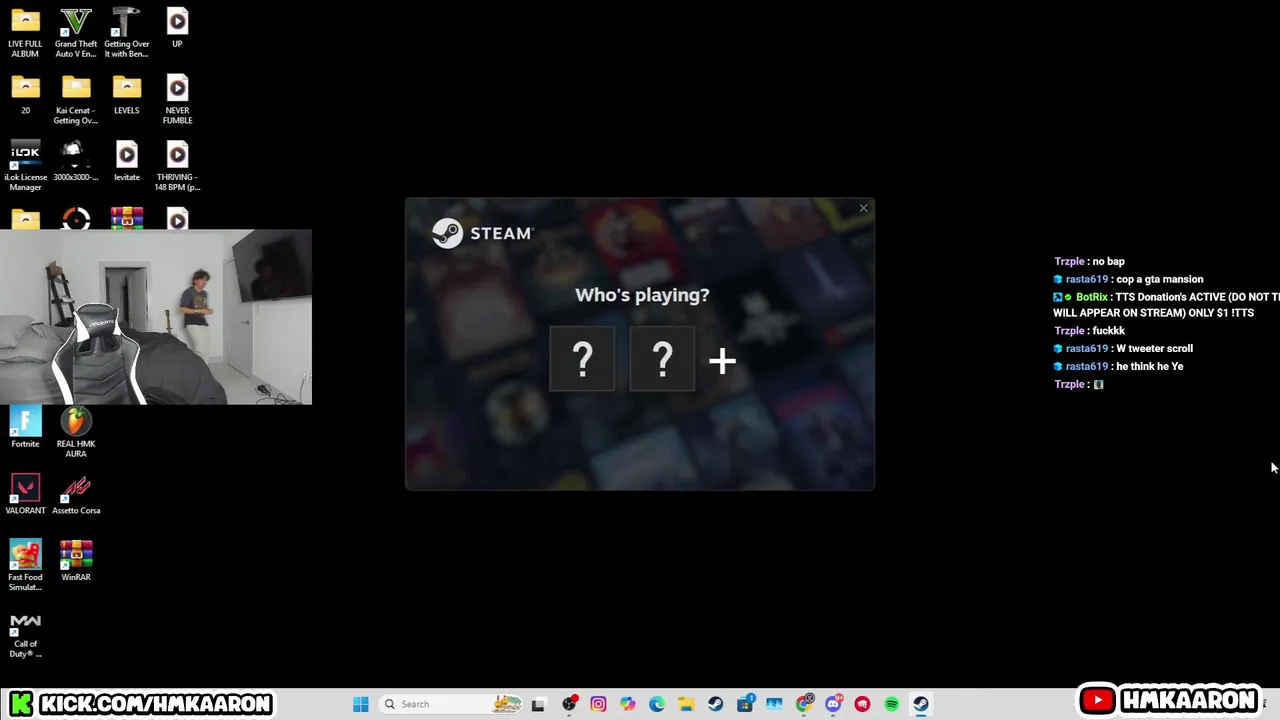The image size is (1280, 720).
Task: Open the active Steam icon beside Spotify
Action: tap(921, 704)
